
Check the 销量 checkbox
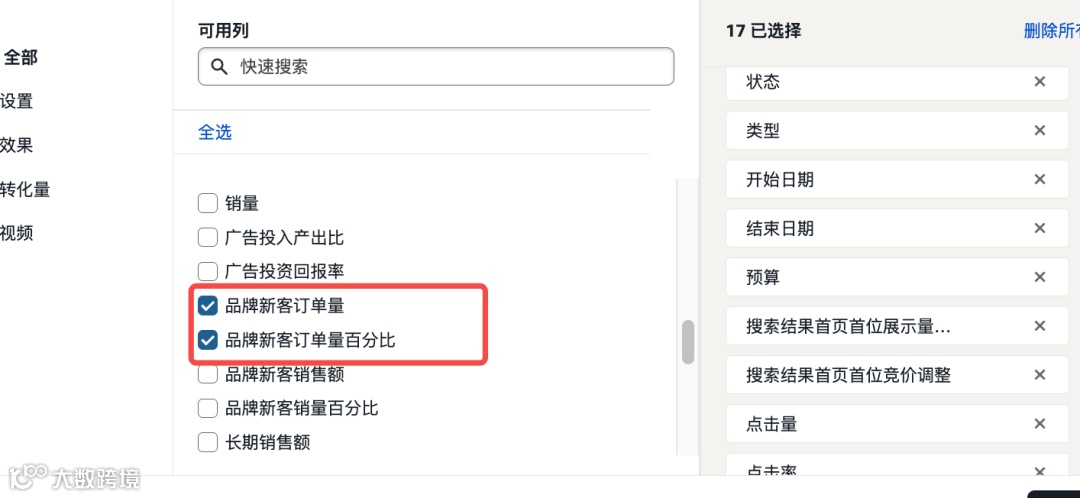pos(208,204)
